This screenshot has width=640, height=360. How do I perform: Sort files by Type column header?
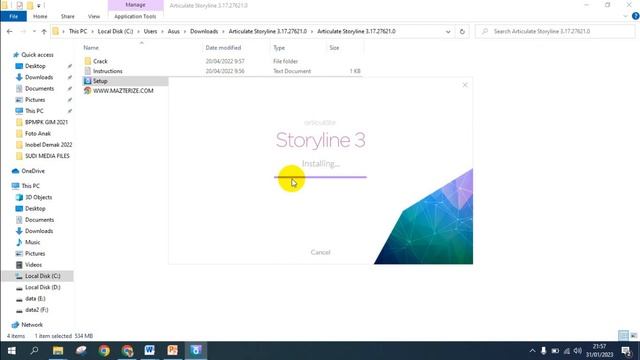click(279, 48)
